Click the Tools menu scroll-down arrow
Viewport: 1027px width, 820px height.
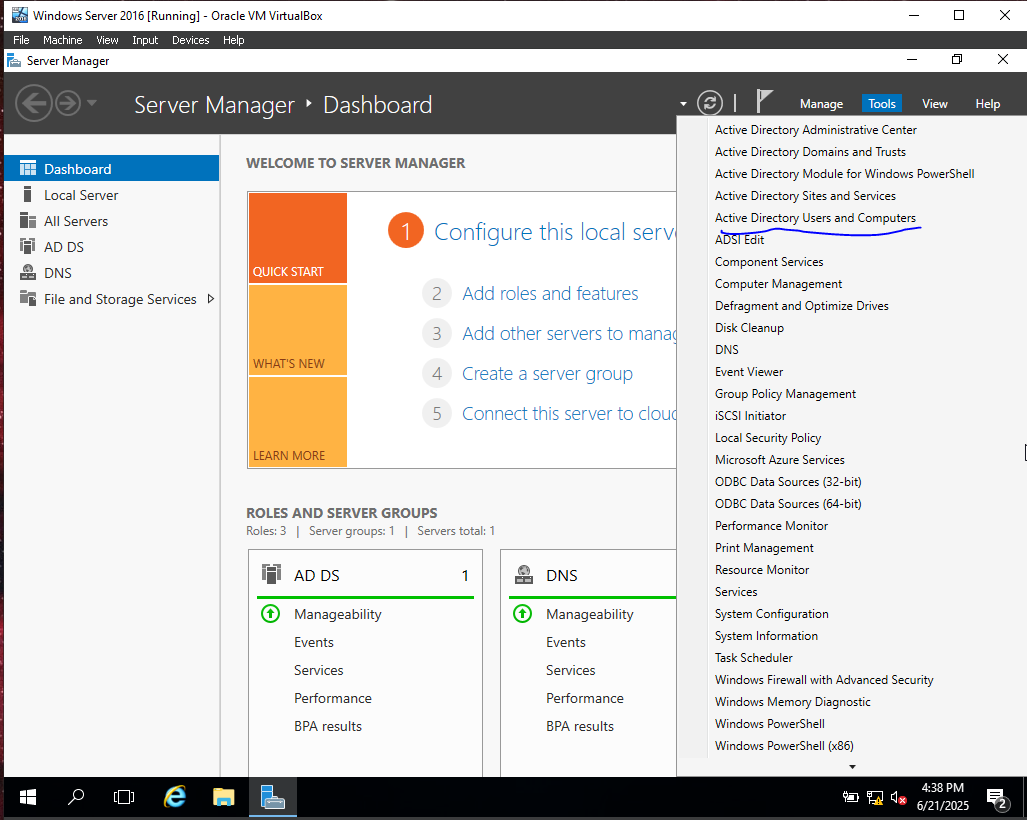click(852, 766)
